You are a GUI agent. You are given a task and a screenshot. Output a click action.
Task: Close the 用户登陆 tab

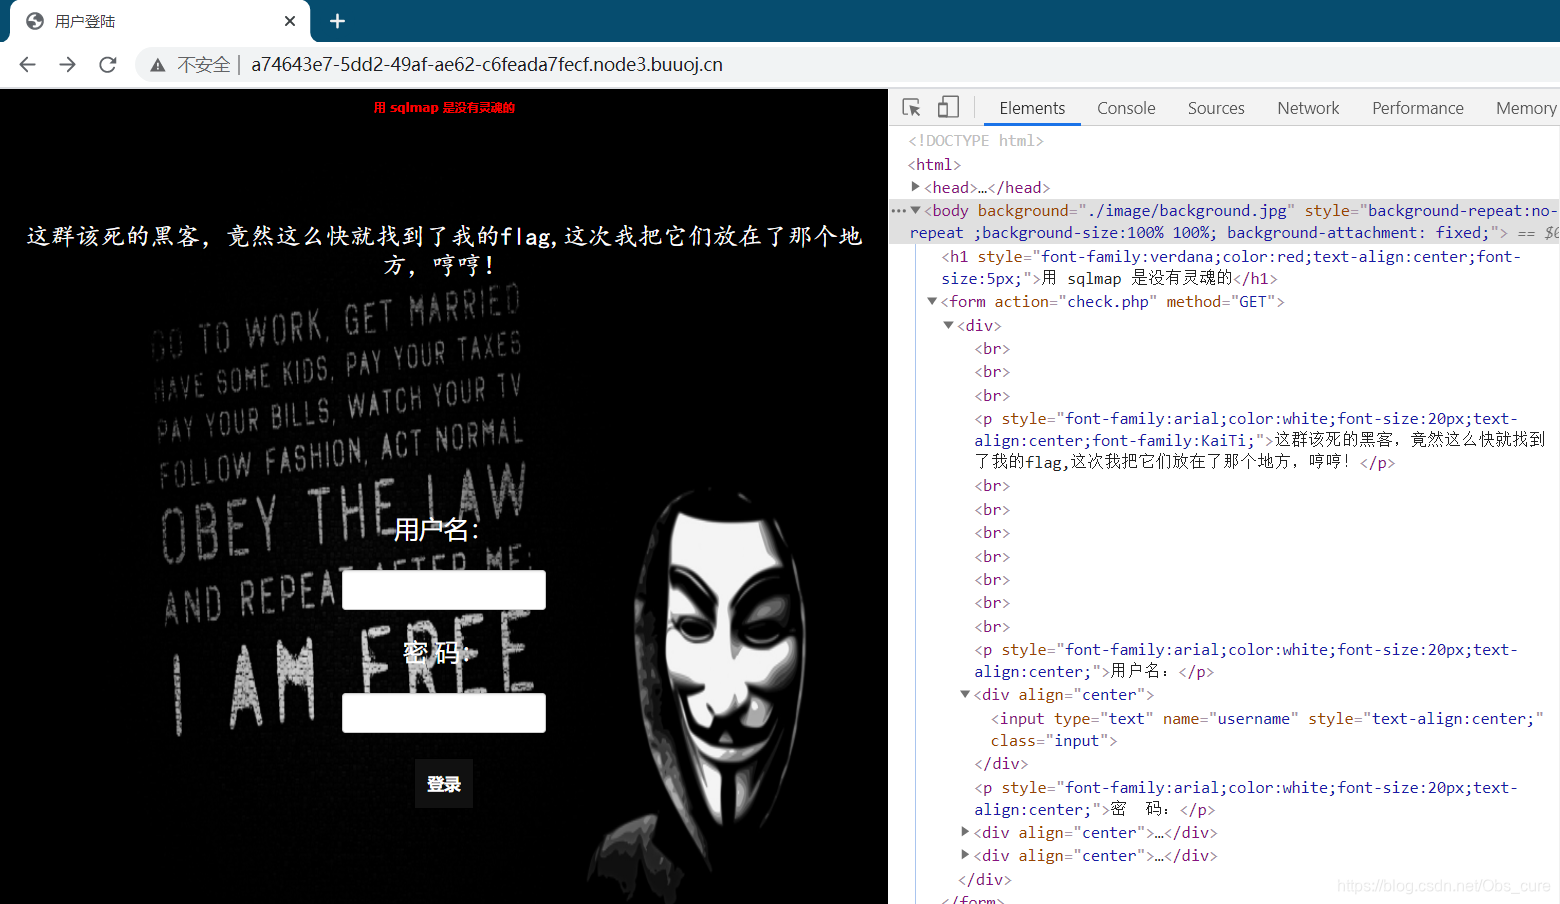(x=290, y=21)
